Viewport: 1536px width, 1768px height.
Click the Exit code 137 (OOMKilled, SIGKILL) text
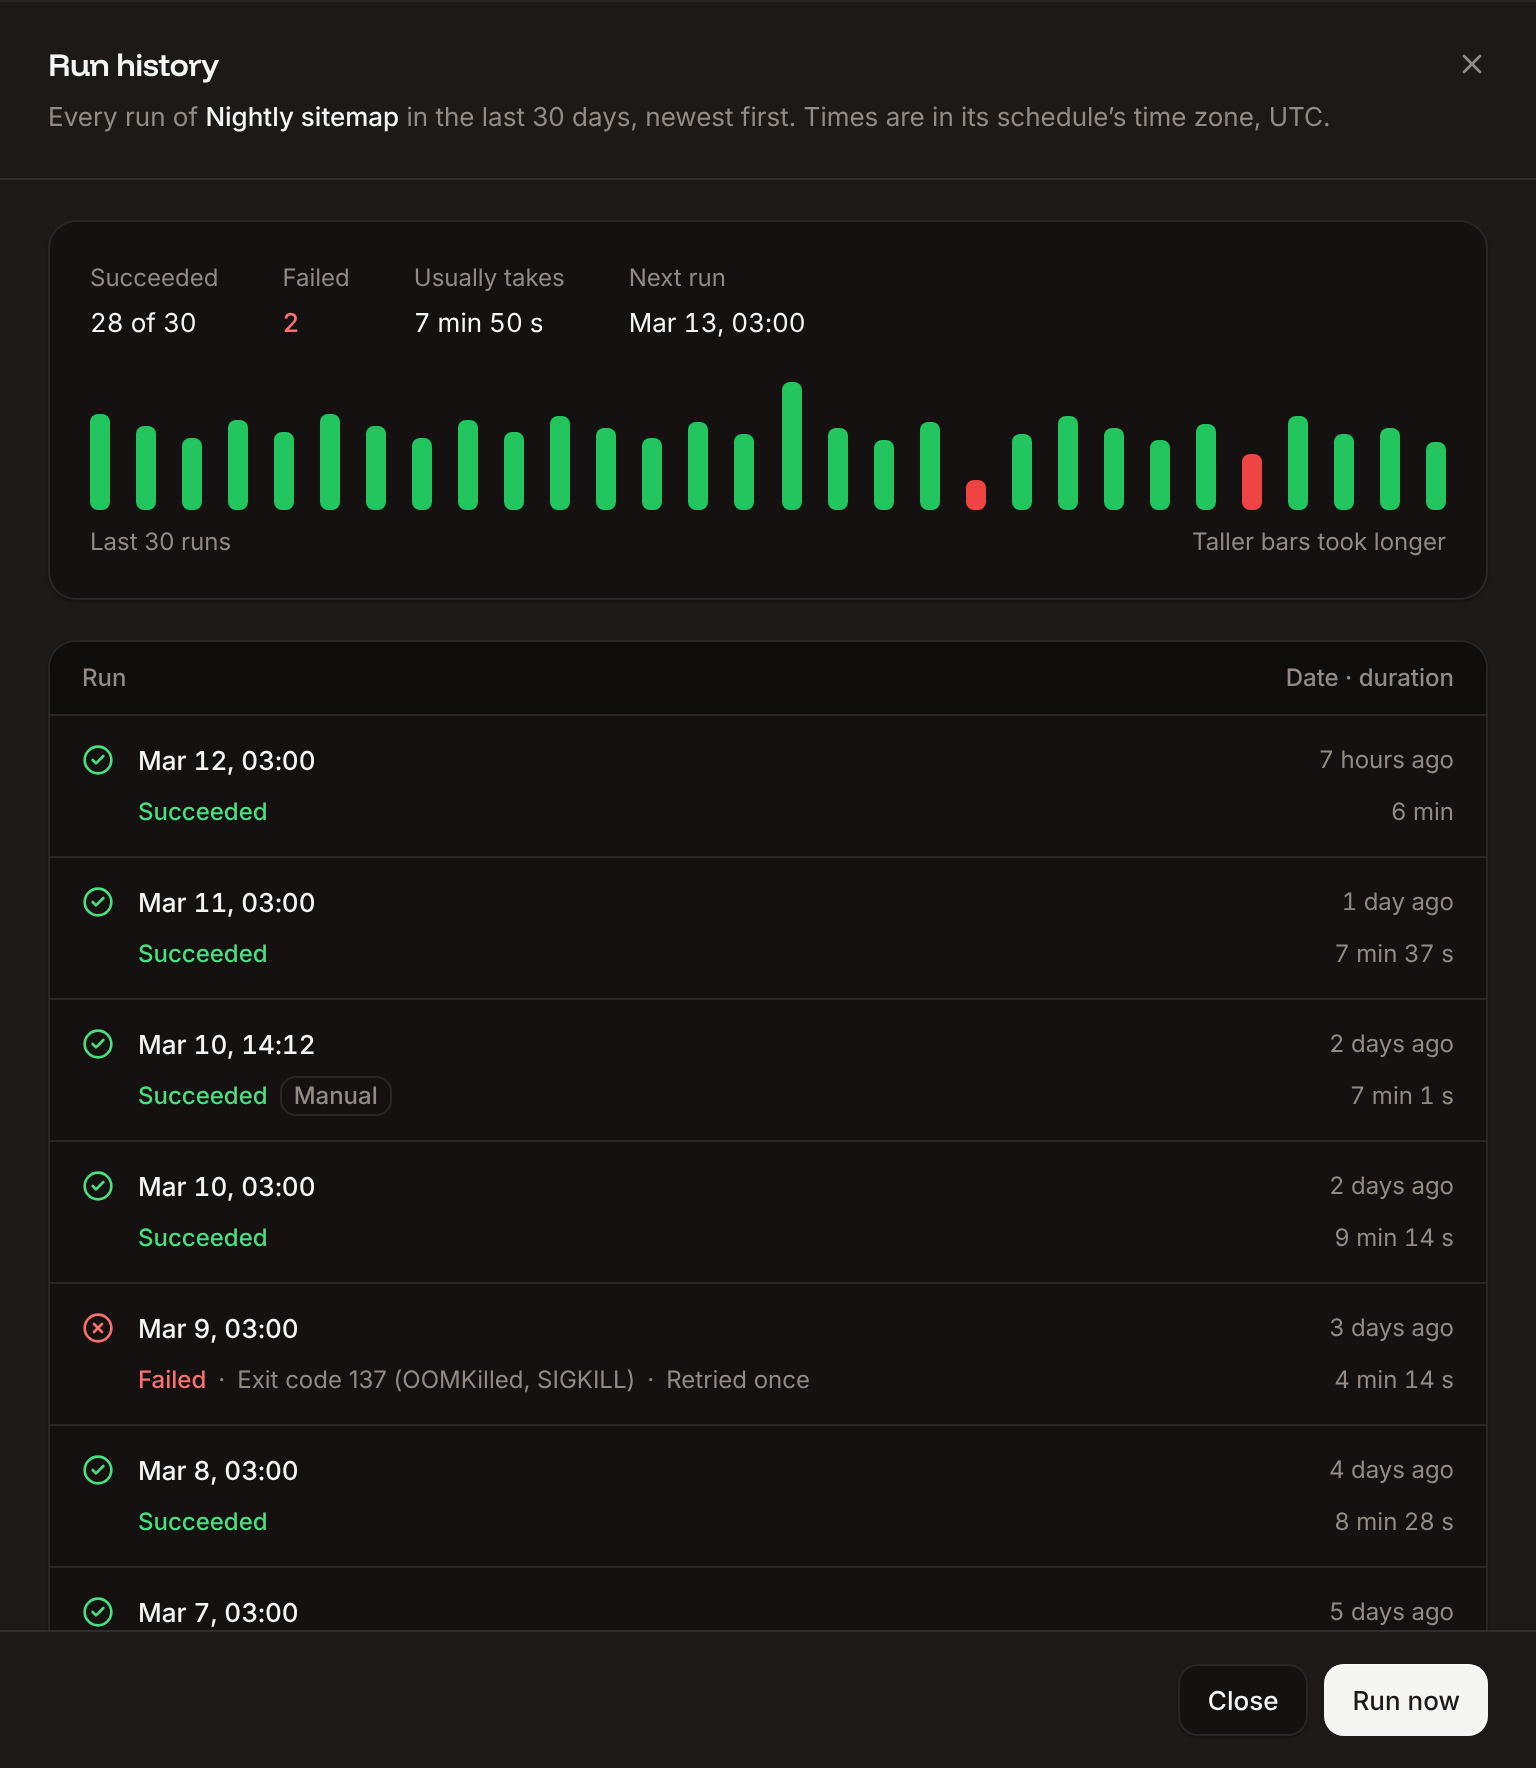click(x=436, y=1380)
